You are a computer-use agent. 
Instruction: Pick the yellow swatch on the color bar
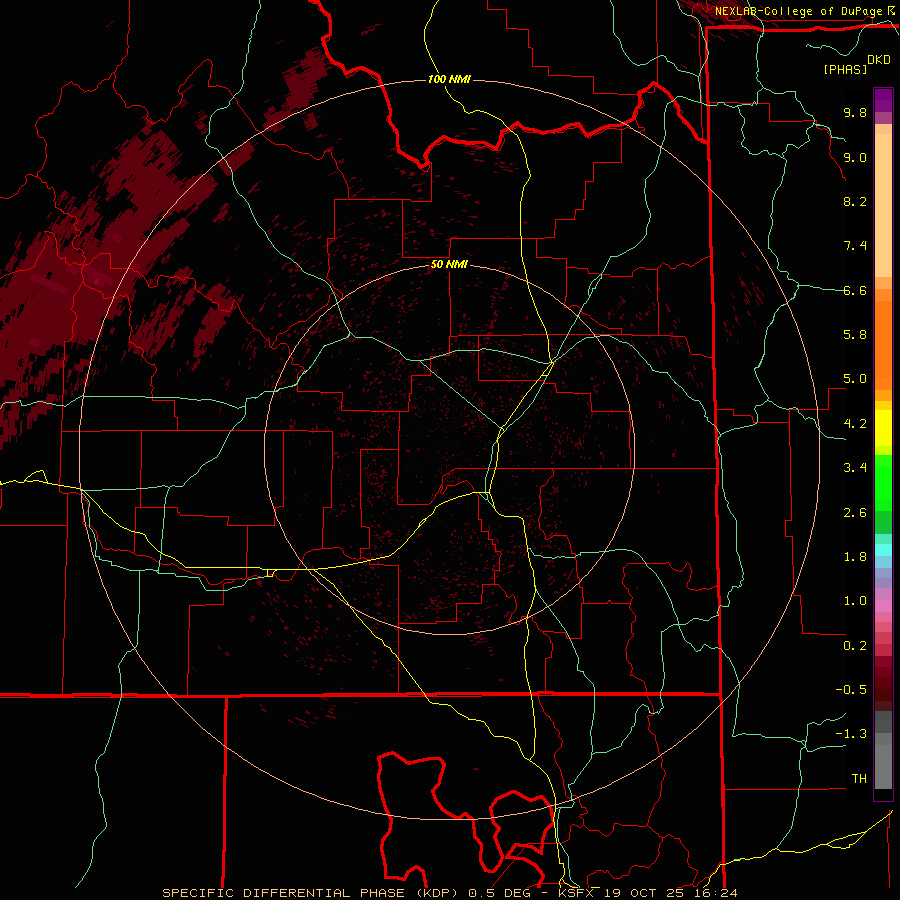tap(883, 428)
